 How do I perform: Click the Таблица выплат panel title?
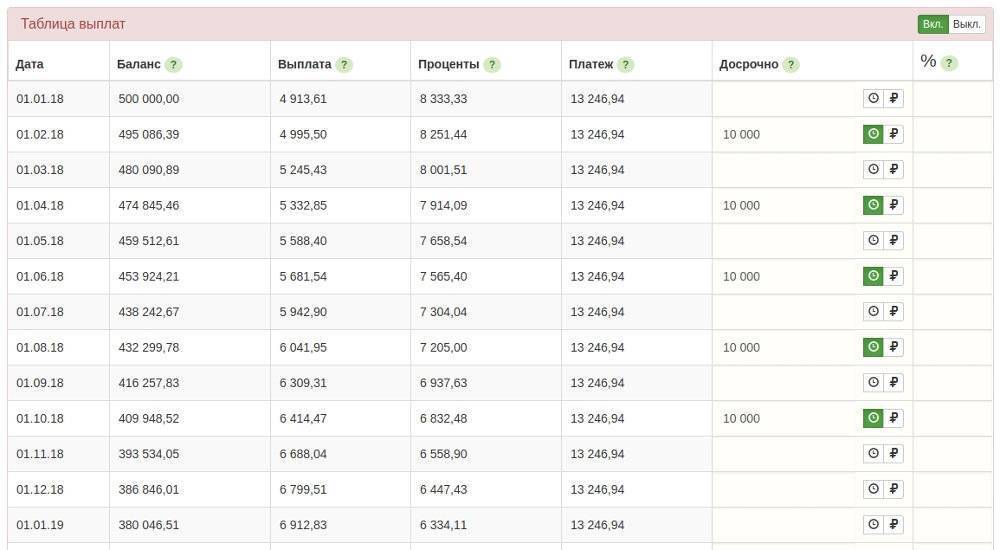73,24
